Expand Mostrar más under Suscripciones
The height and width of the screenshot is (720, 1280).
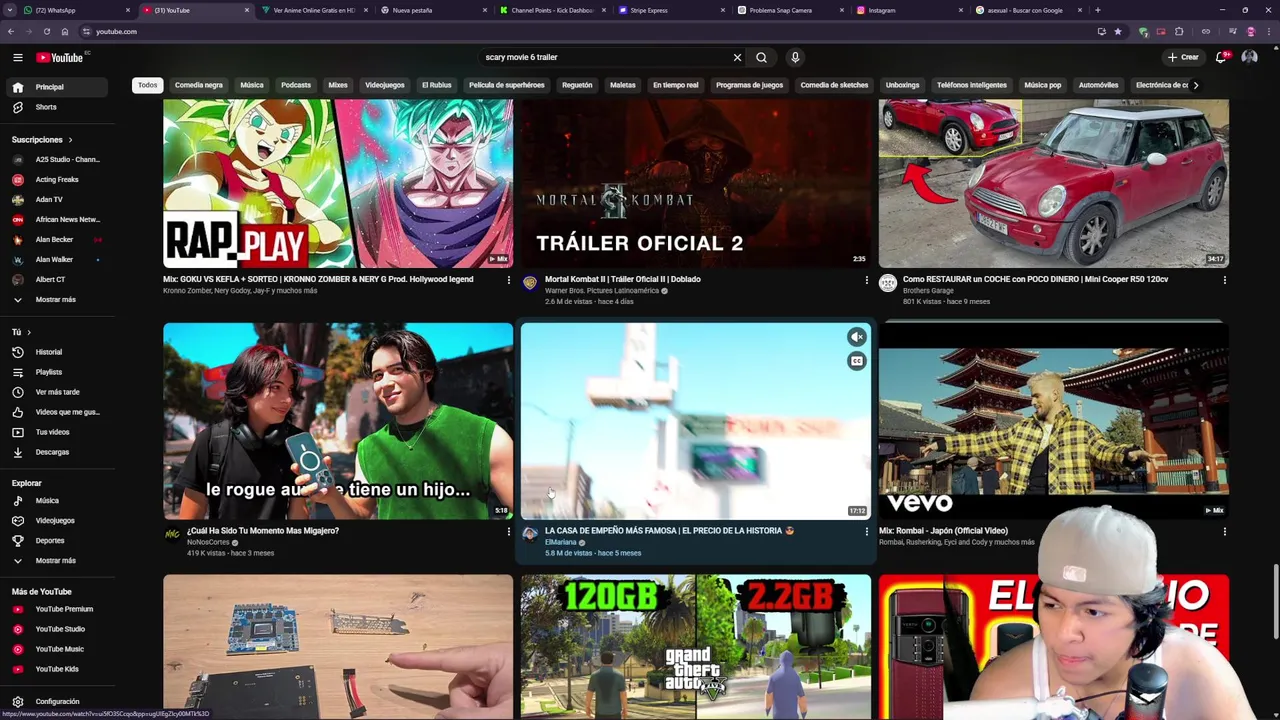coord(58,299)
